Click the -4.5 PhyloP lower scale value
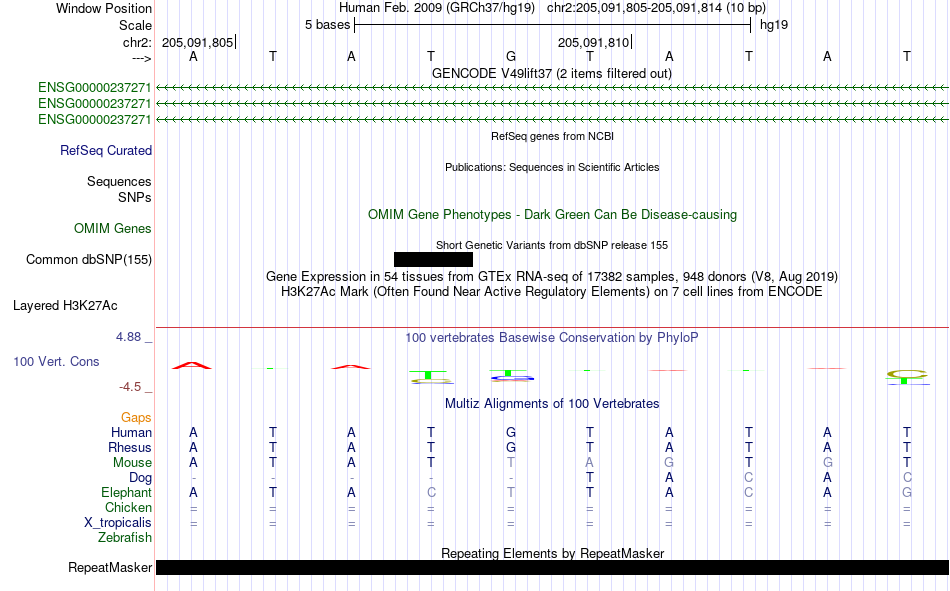Screen dimensions: 950x591 pyautogui.click(x=130, y=387)
